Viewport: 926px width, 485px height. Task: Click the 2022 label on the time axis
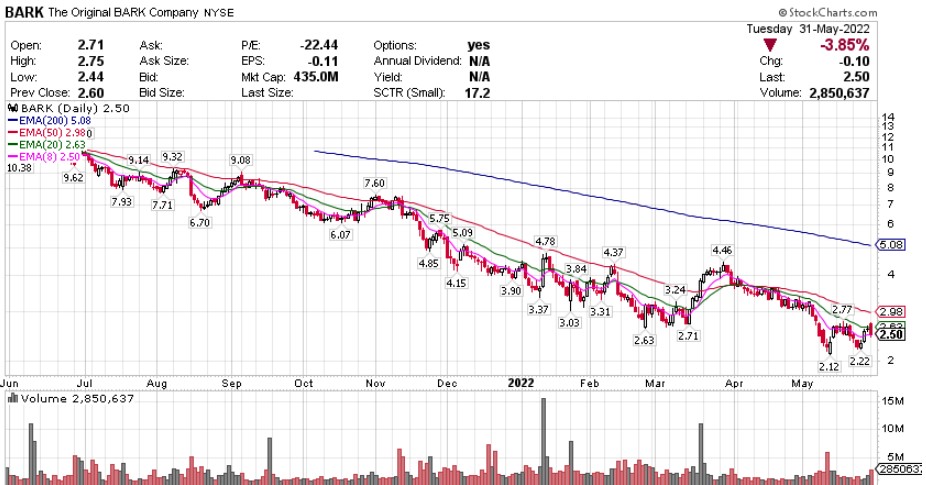(520, 383)
